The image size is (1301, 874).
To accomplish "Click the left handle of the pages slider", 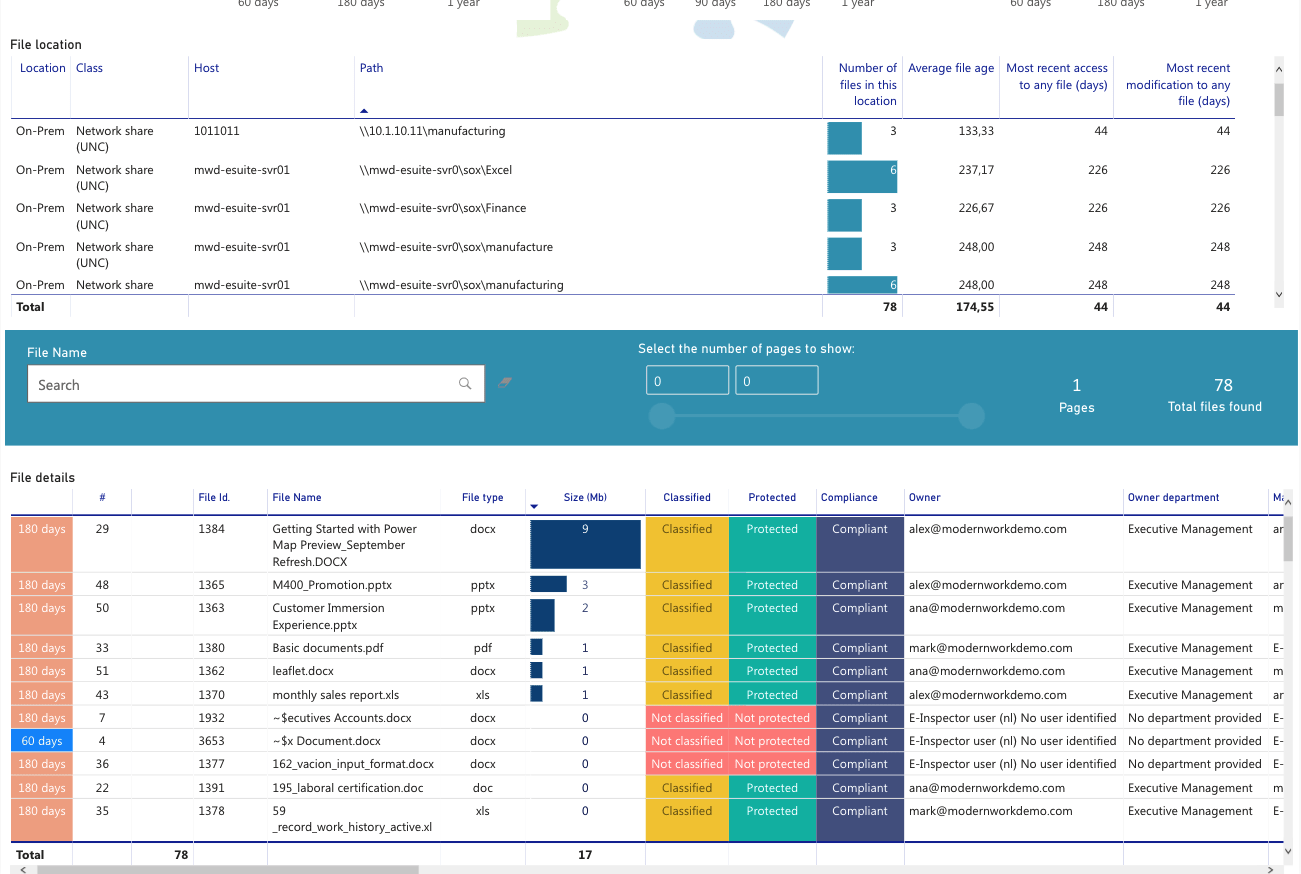I will tap(662, 416).
